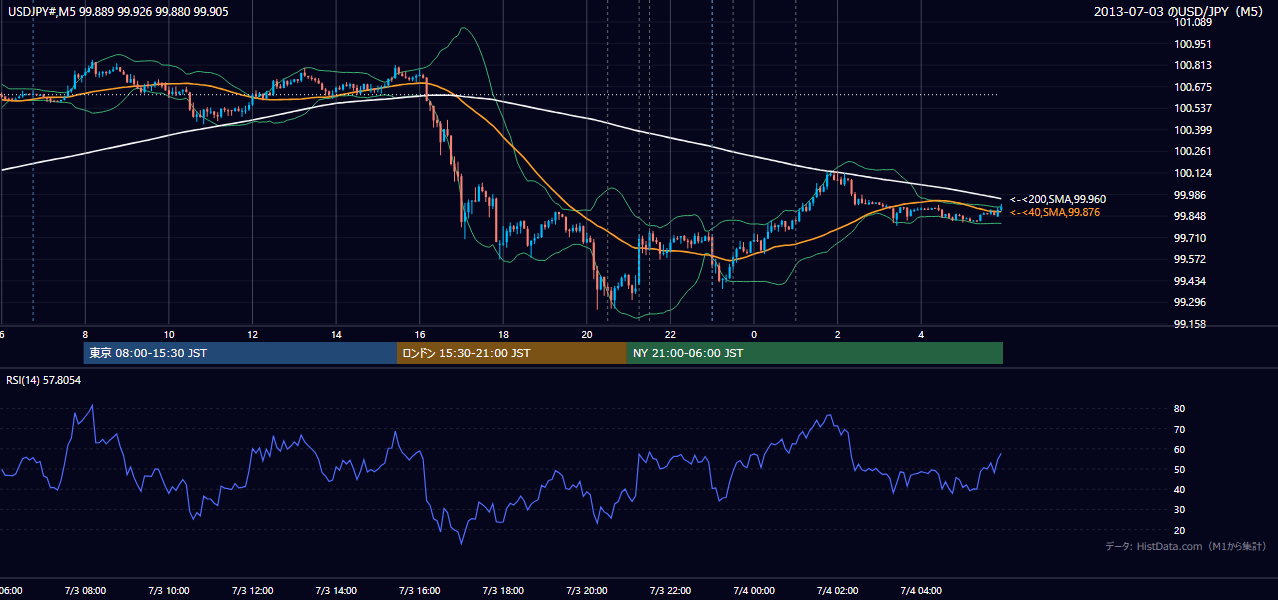Click the 40,SMA,99.876 label

point(1054,212)
